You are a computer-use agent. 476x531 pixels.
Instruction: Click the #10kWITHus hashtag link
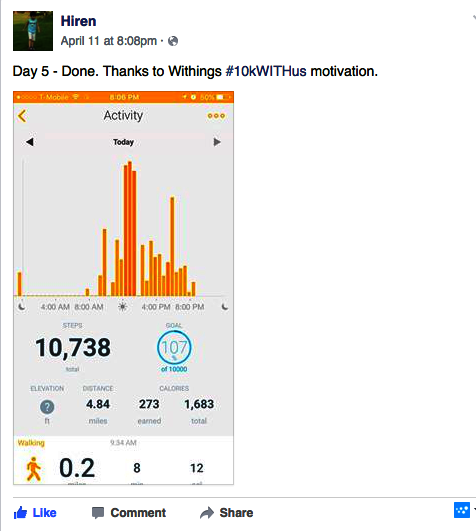click(266, 71)
